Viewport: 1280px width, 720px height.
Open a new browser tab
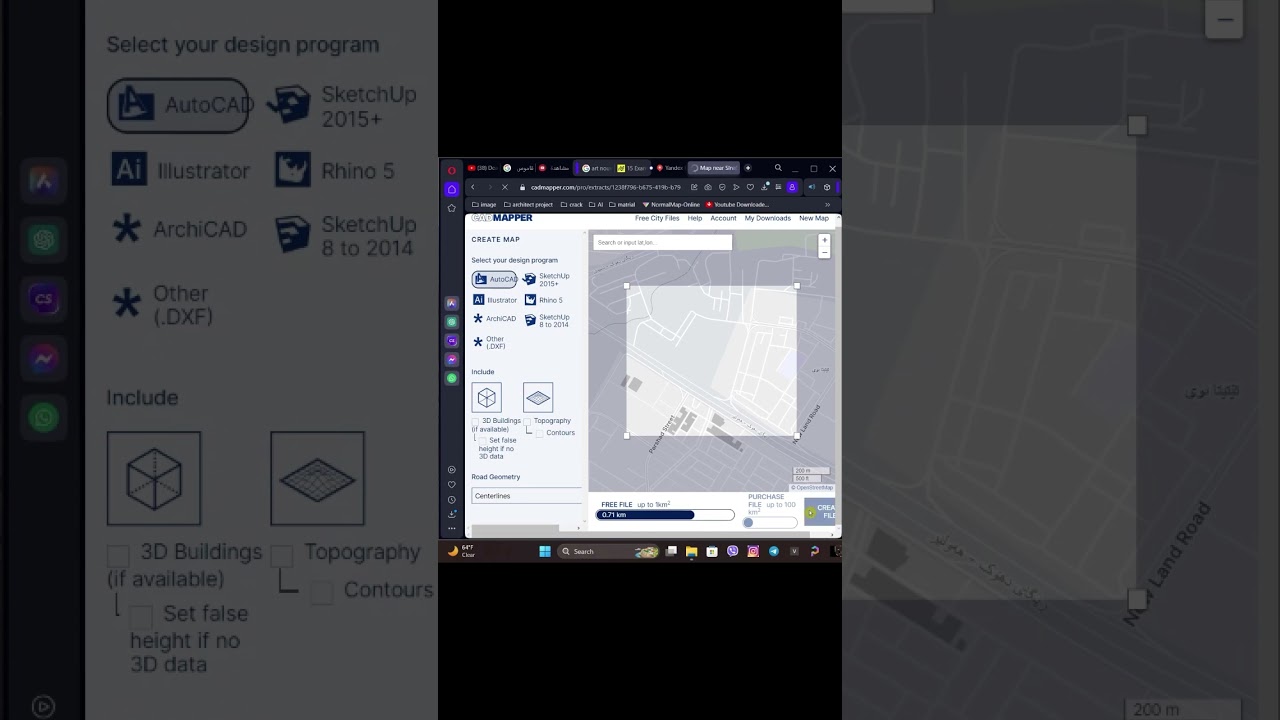click(x=747, y=168)
